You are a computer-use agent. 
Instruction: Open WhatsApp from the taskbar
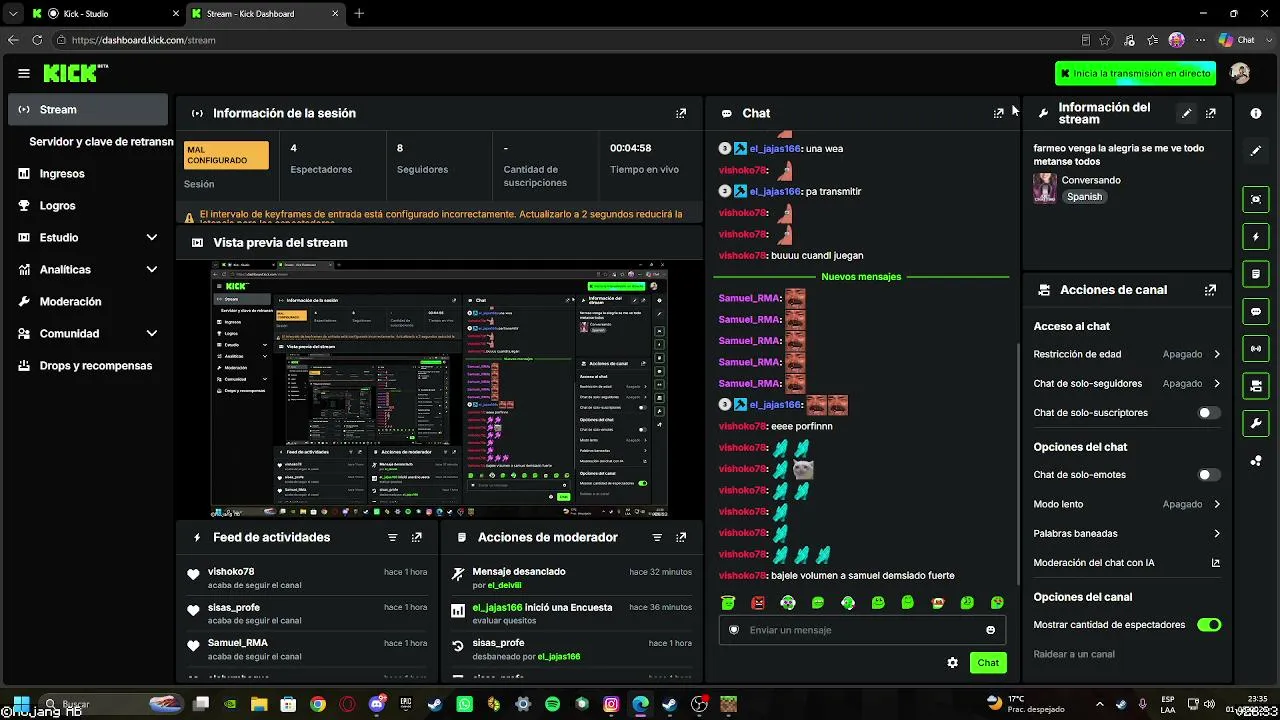pyautogui.click(x=464, y=704)
